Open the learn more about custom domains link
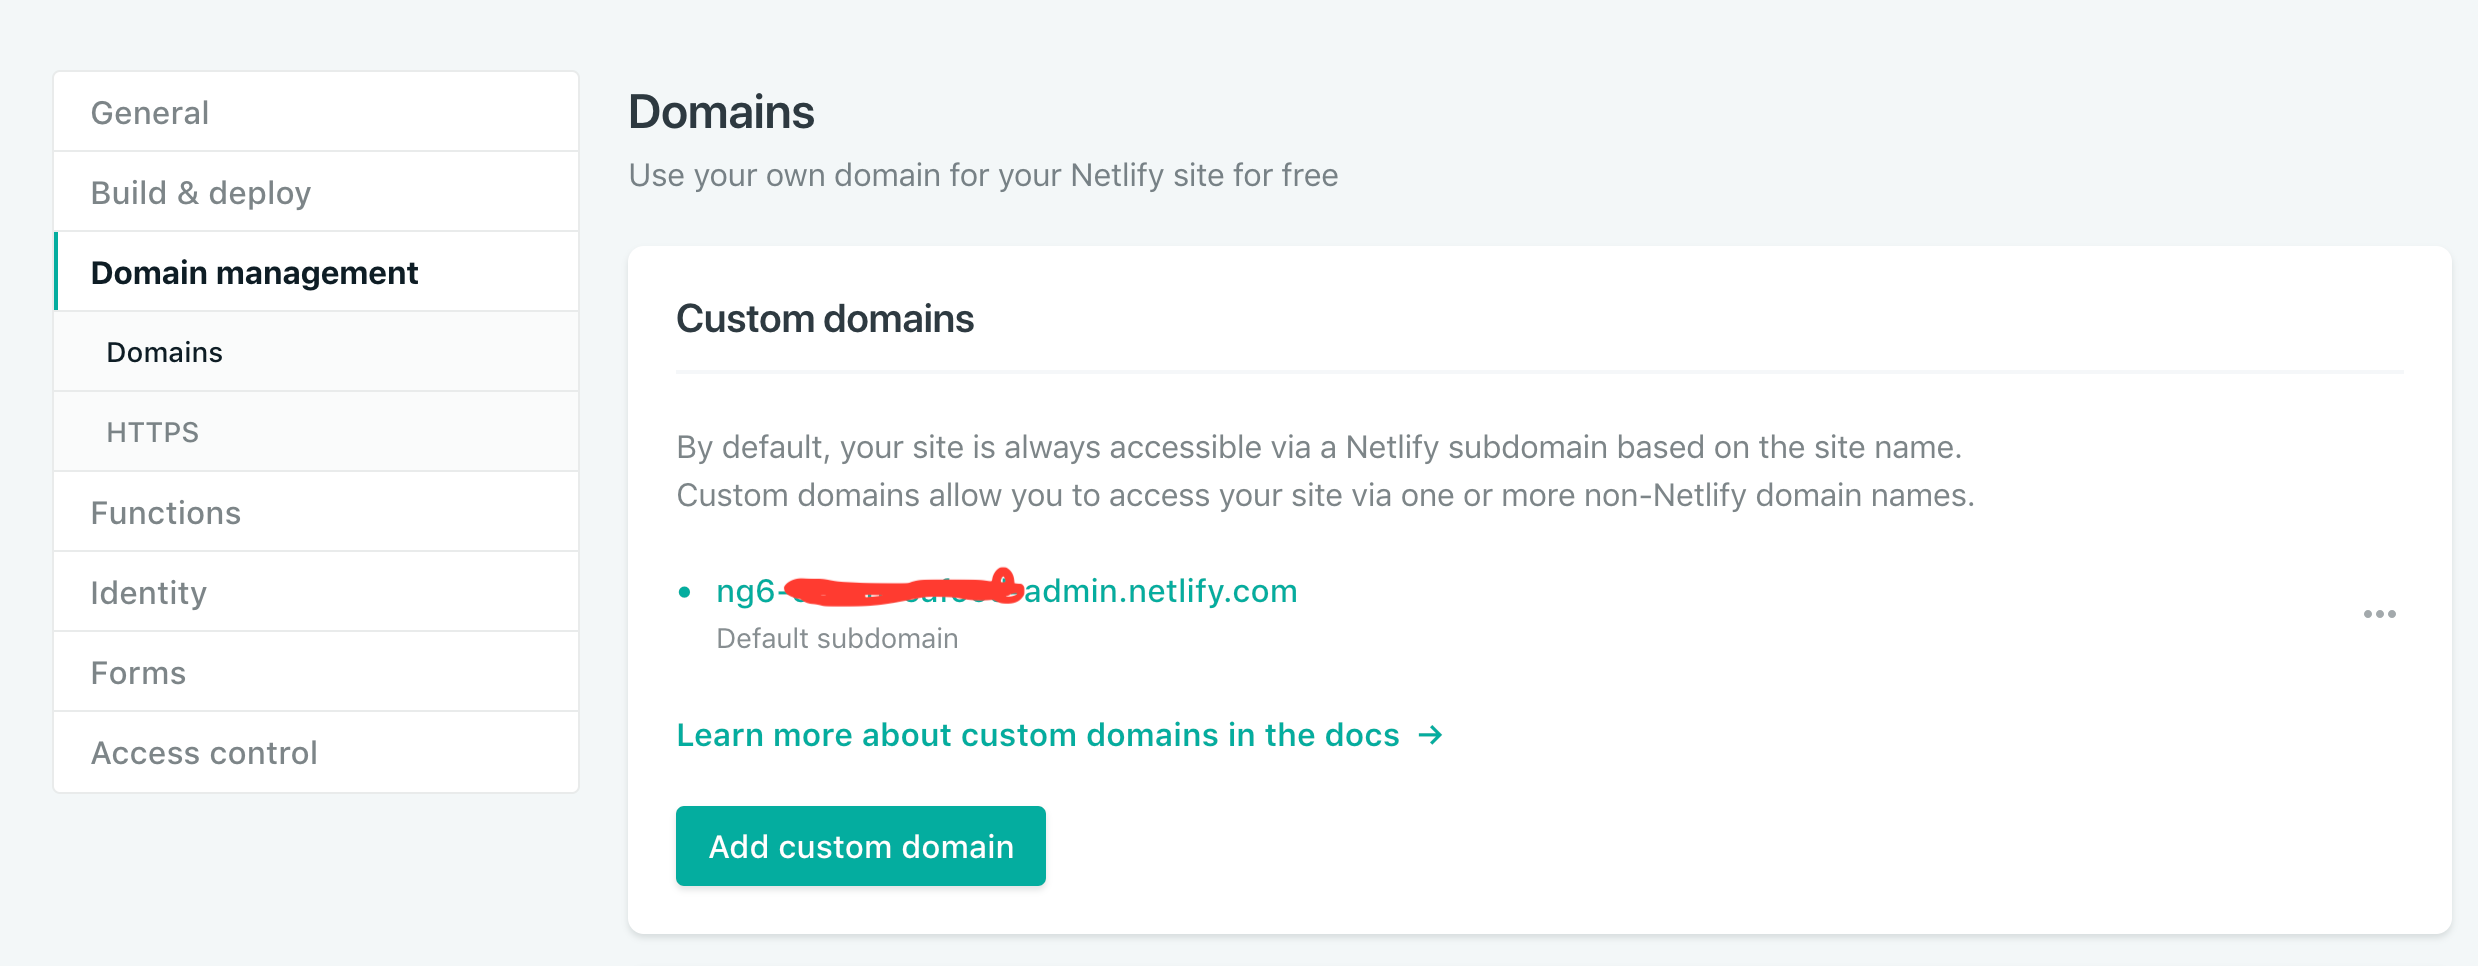The image size is (2478, 966). pyautogui.click(x=1038, y=735)
